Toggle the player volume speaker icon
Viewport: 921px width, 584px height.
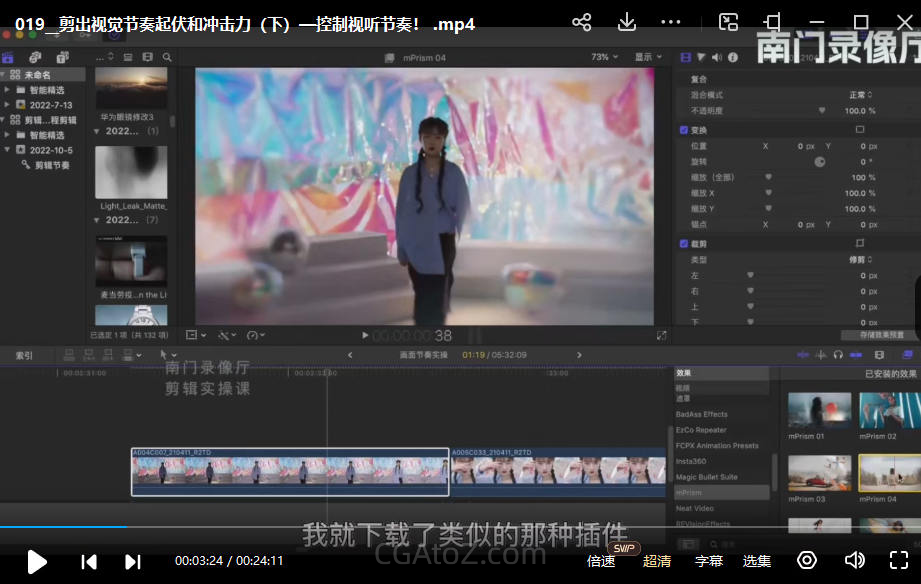[855, 560]
